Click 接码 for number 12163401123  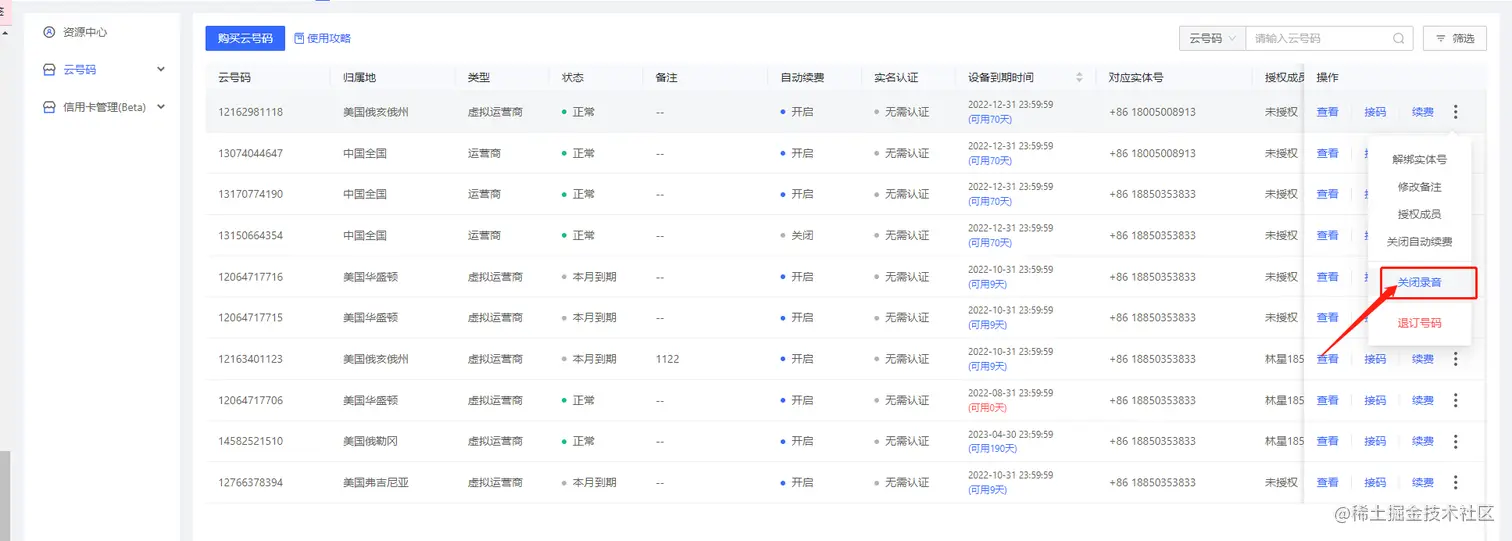pyautogui.click(x=1375, y=359)
